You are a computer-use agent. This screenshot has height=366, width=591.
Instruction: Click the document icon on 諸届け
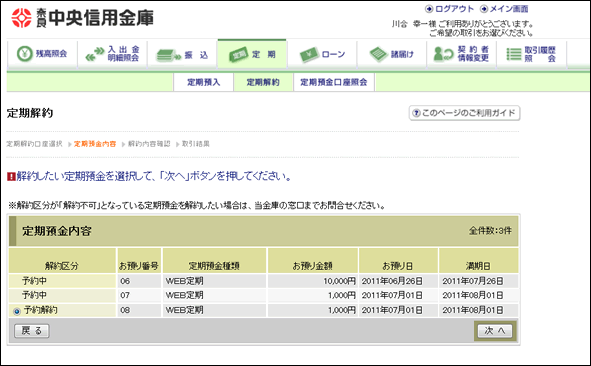(378, 54)
